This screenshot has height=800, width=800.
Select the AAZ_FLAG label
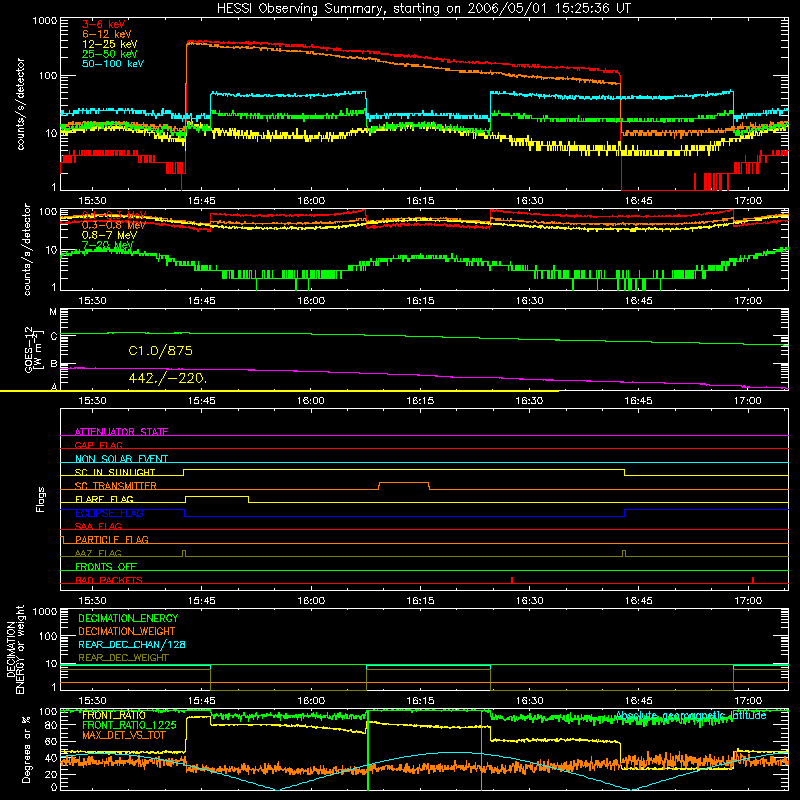[x=98, y=553]
